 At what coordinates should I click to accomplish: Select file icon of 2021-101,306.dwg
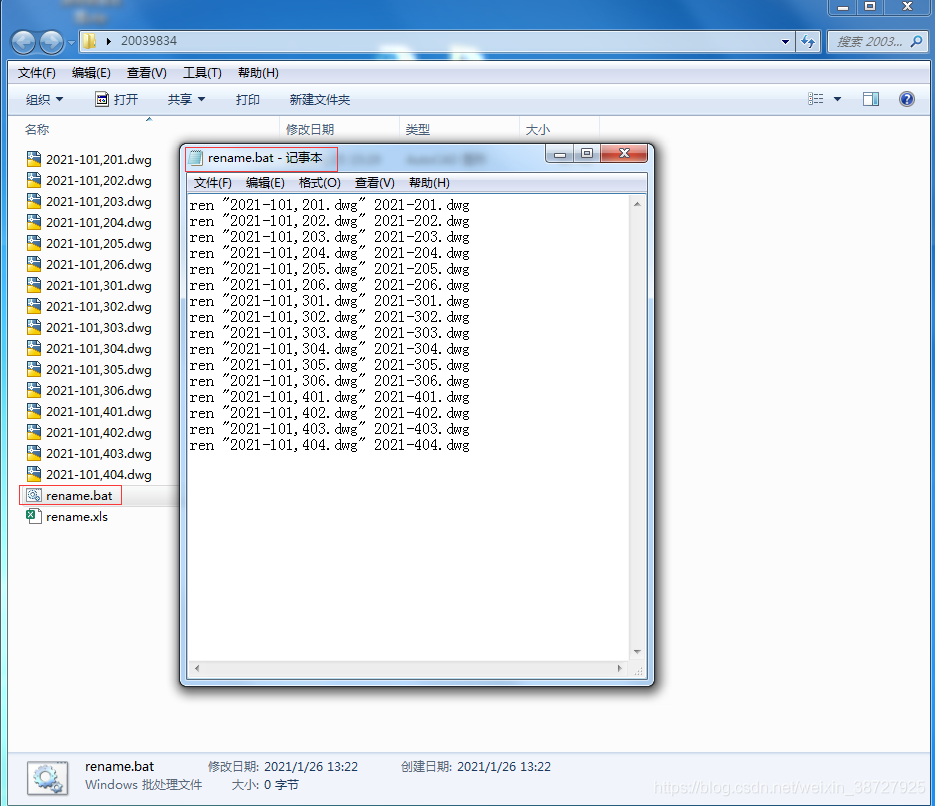click(34, 390)
